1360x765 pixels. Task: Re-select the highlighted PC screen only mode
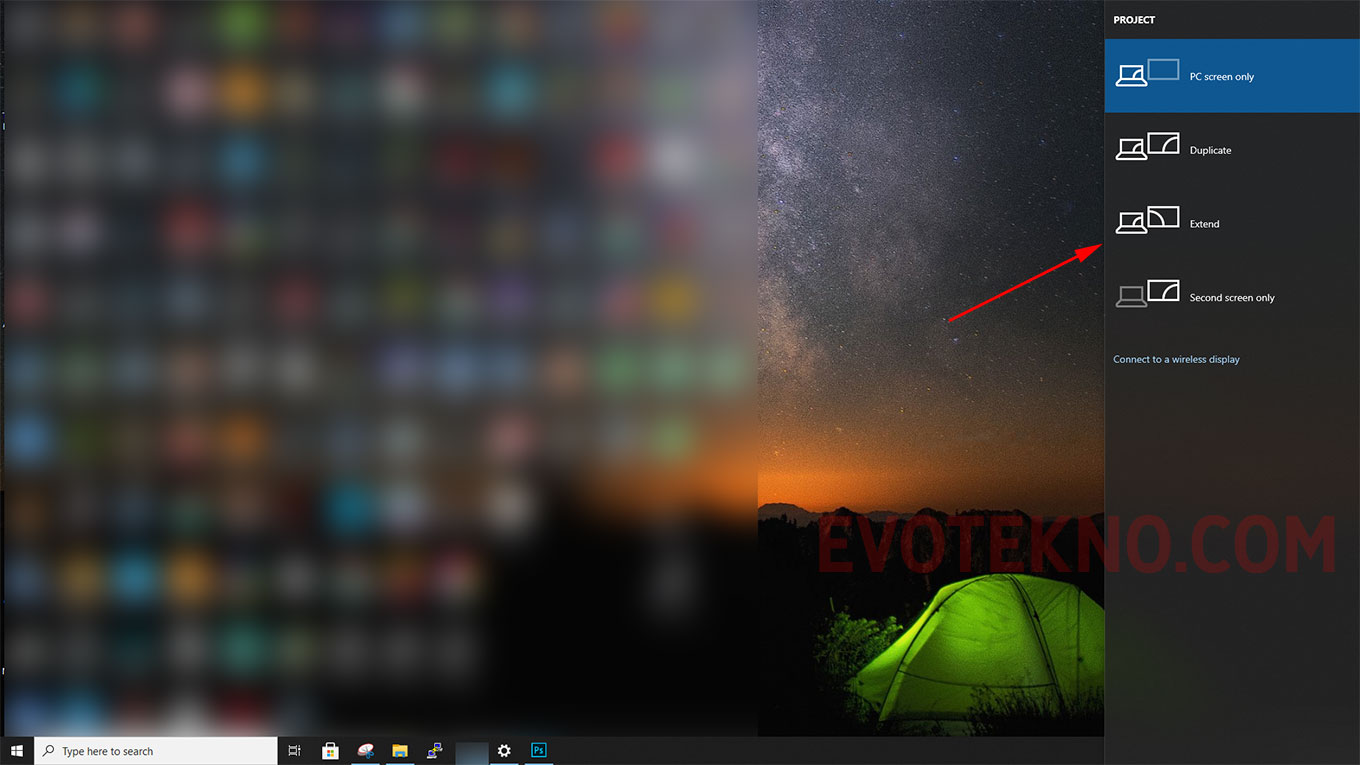pos(1232,75)
